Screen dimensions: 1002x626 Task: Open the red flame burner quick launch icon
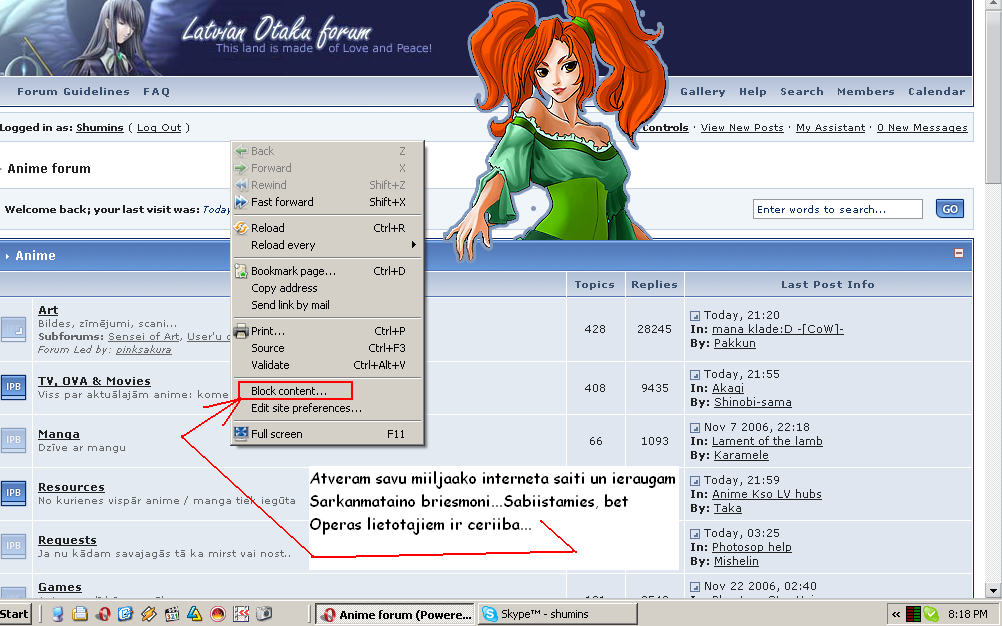(x=218, y=615)
